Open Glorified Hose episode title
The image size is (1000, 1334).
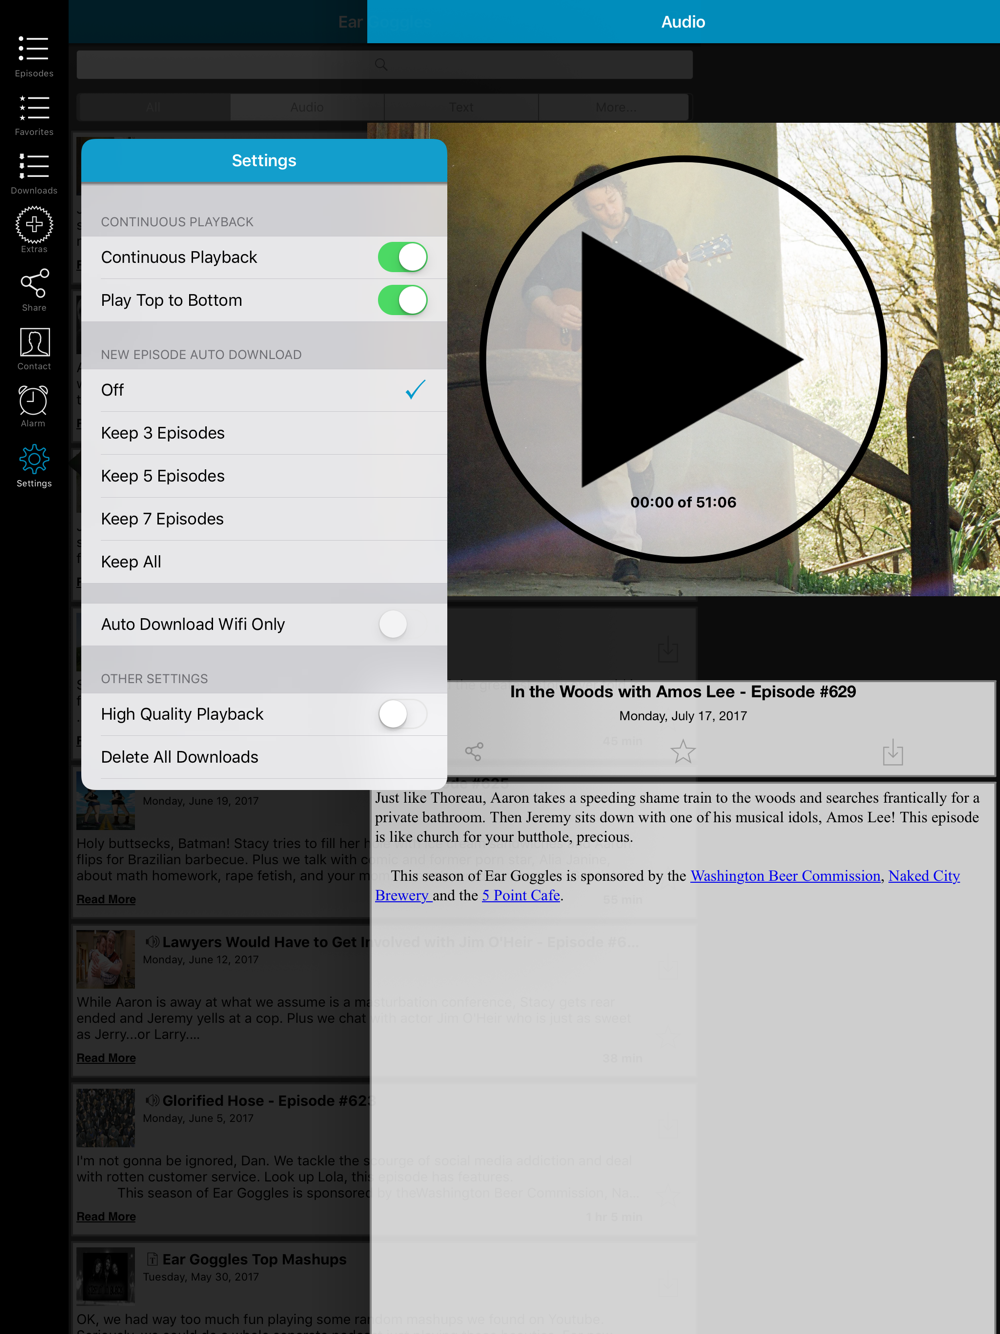pos(266,1101)
